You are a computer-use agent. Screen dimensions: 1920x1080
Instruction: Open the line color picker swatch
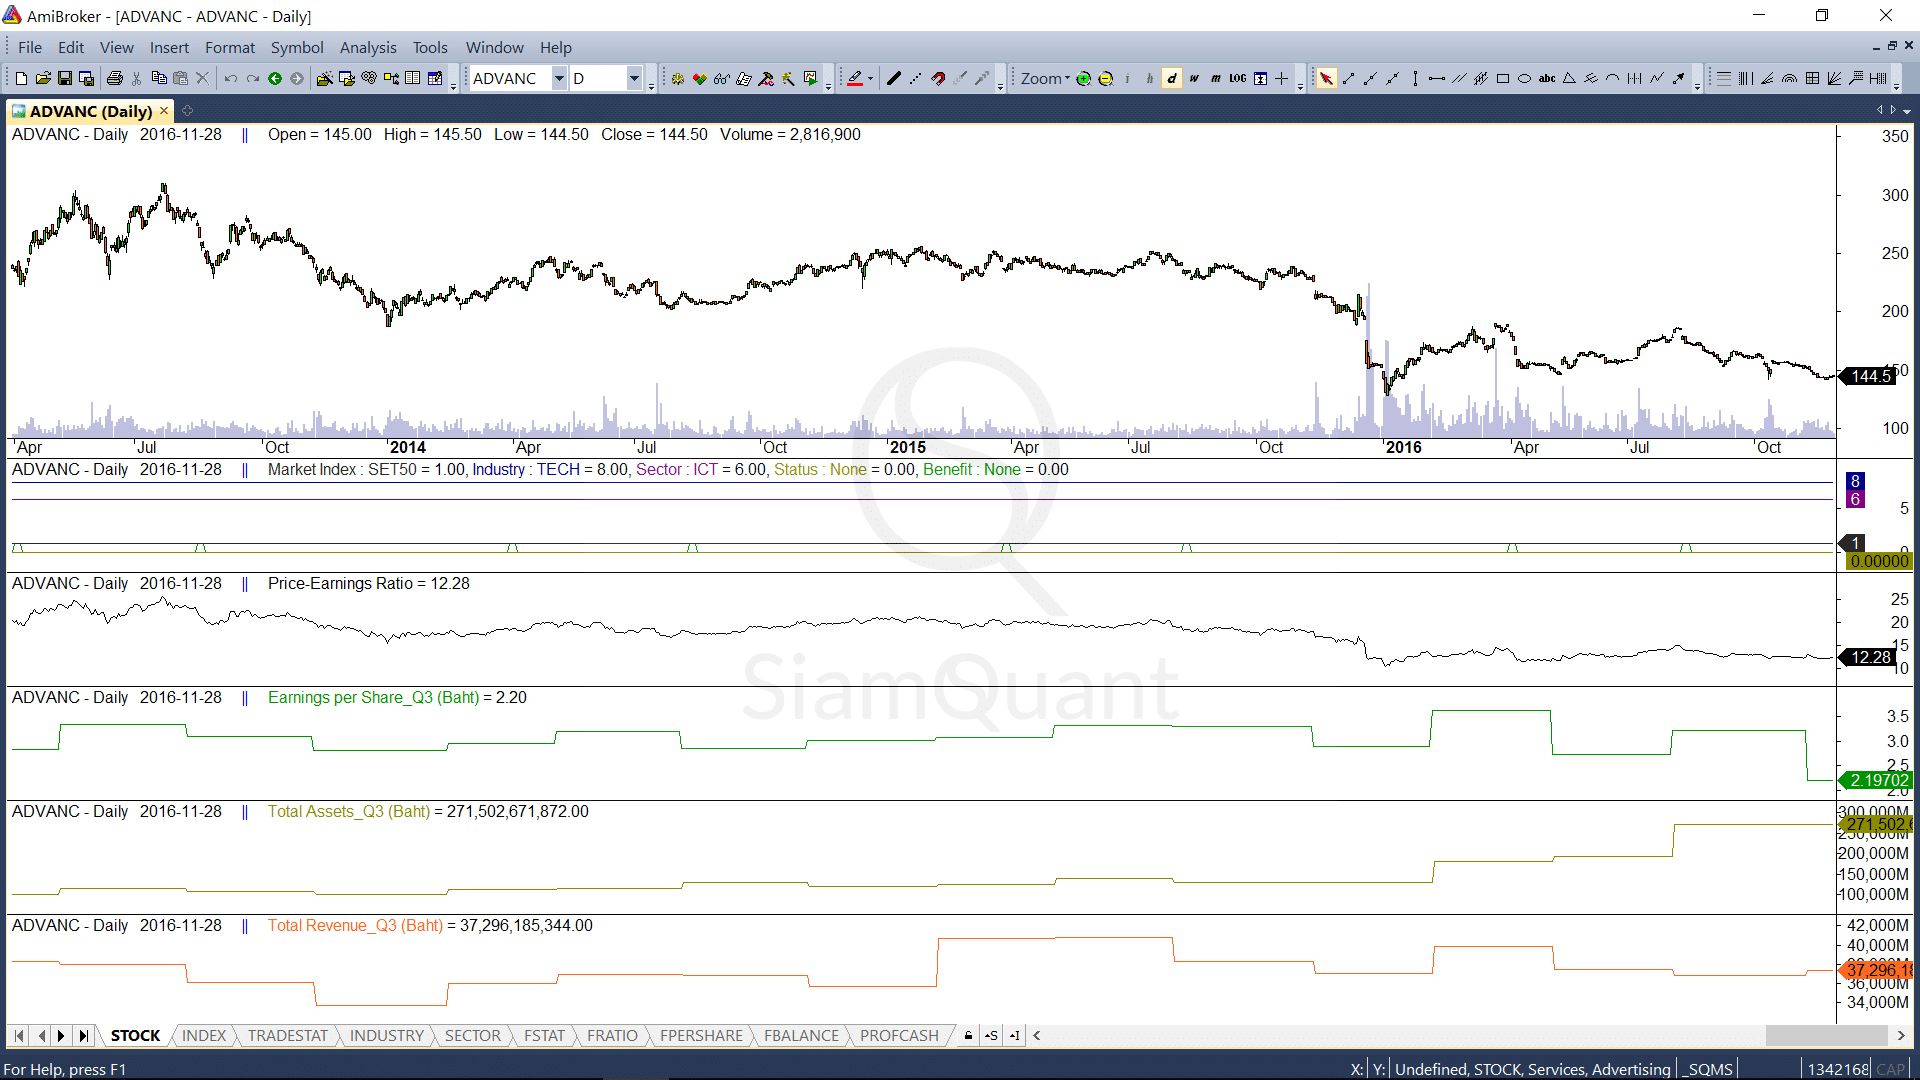(x=855, y=79)
